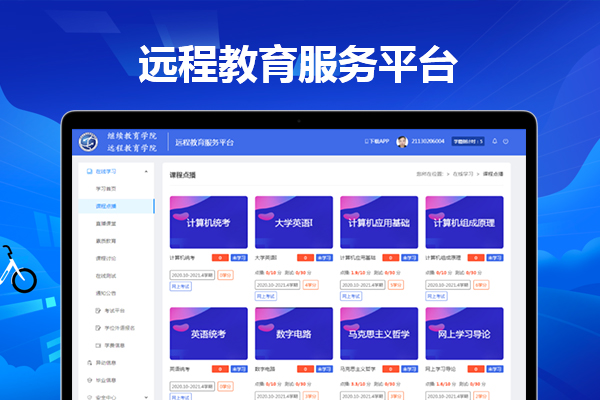Click blue study button under 计算机组成原理
This screenshot has height=400, width=600.
495,258
